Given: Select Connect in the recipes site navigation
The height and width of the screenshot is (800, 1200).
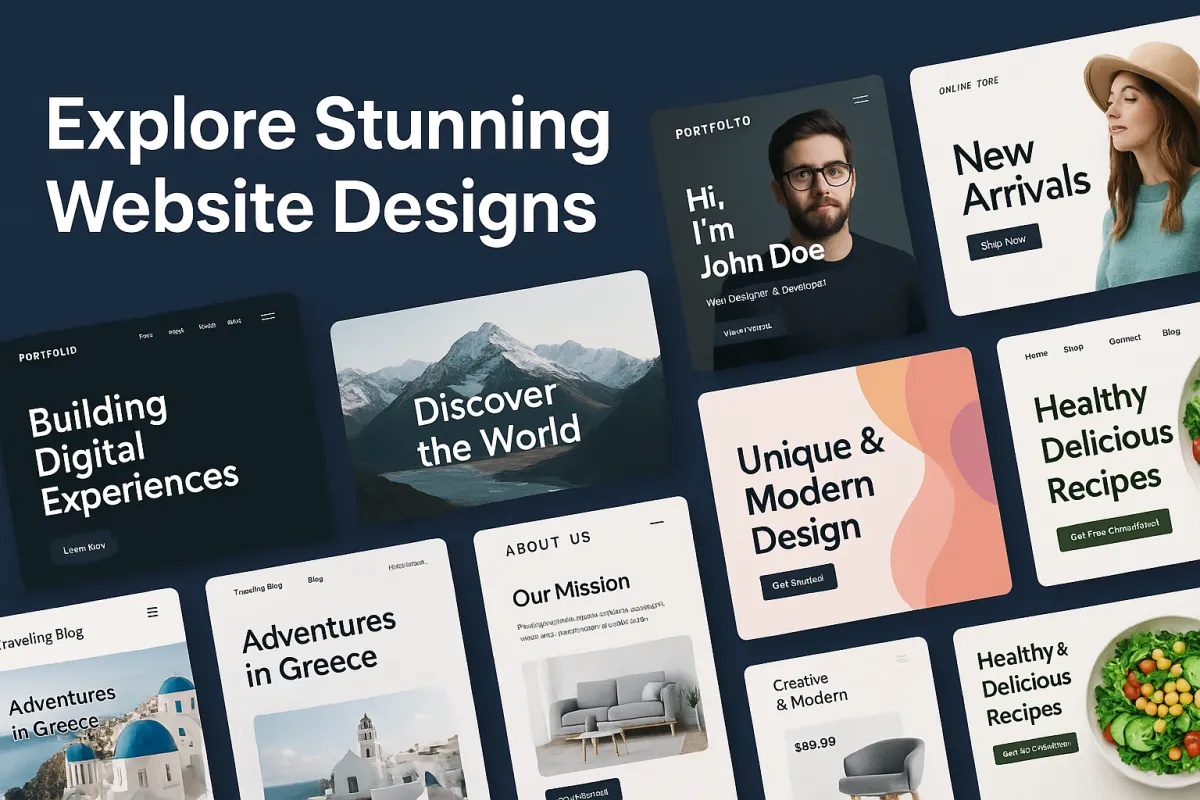Looking at the screenshot, I should pos(1125,340).
